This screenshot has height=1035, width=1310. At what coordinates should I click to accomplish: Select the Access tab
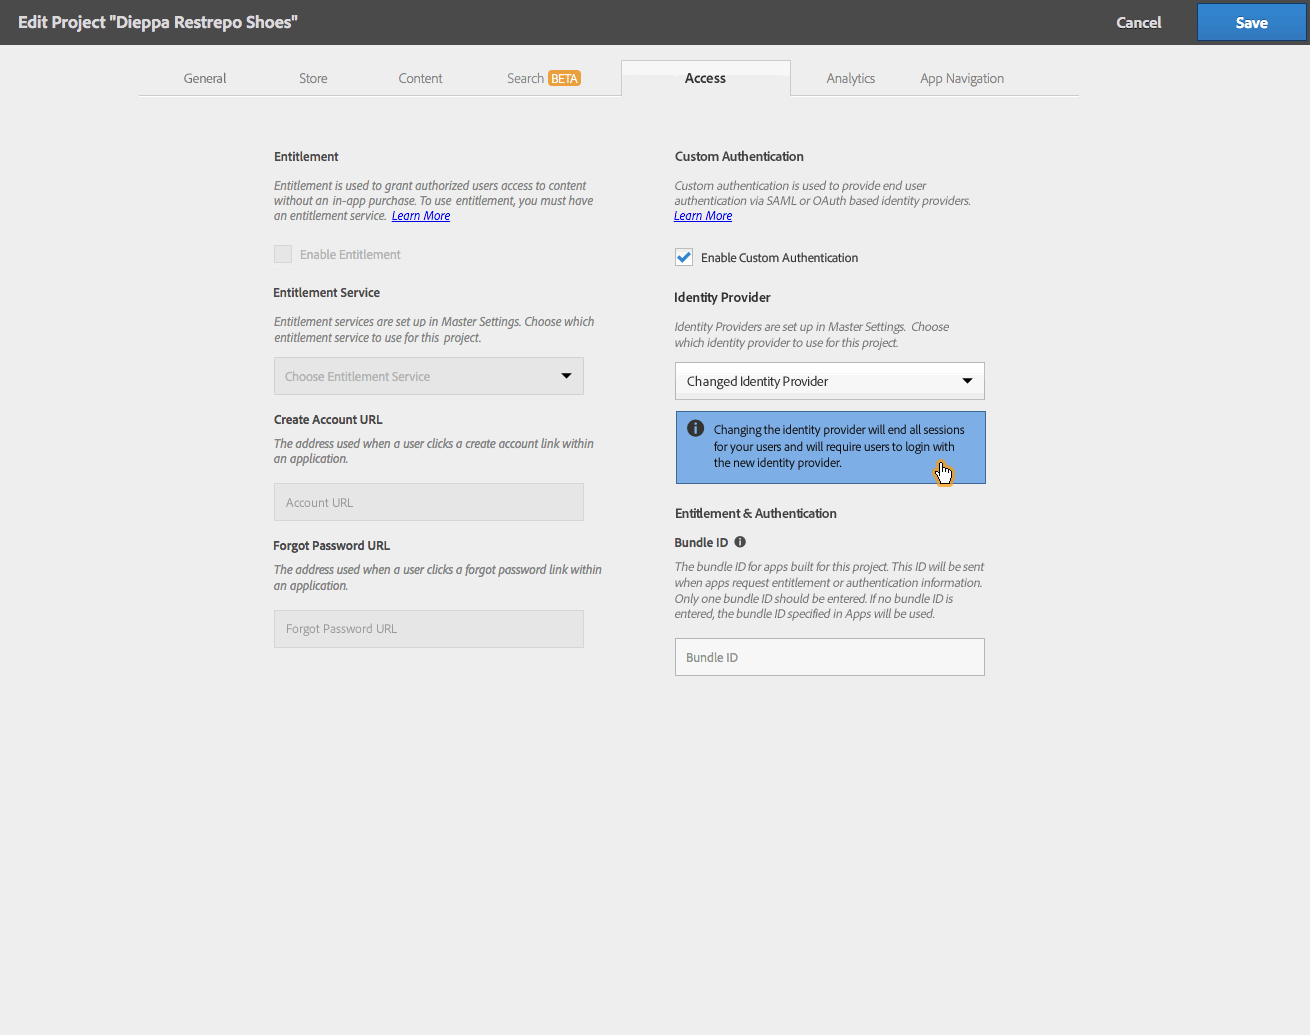706,78
